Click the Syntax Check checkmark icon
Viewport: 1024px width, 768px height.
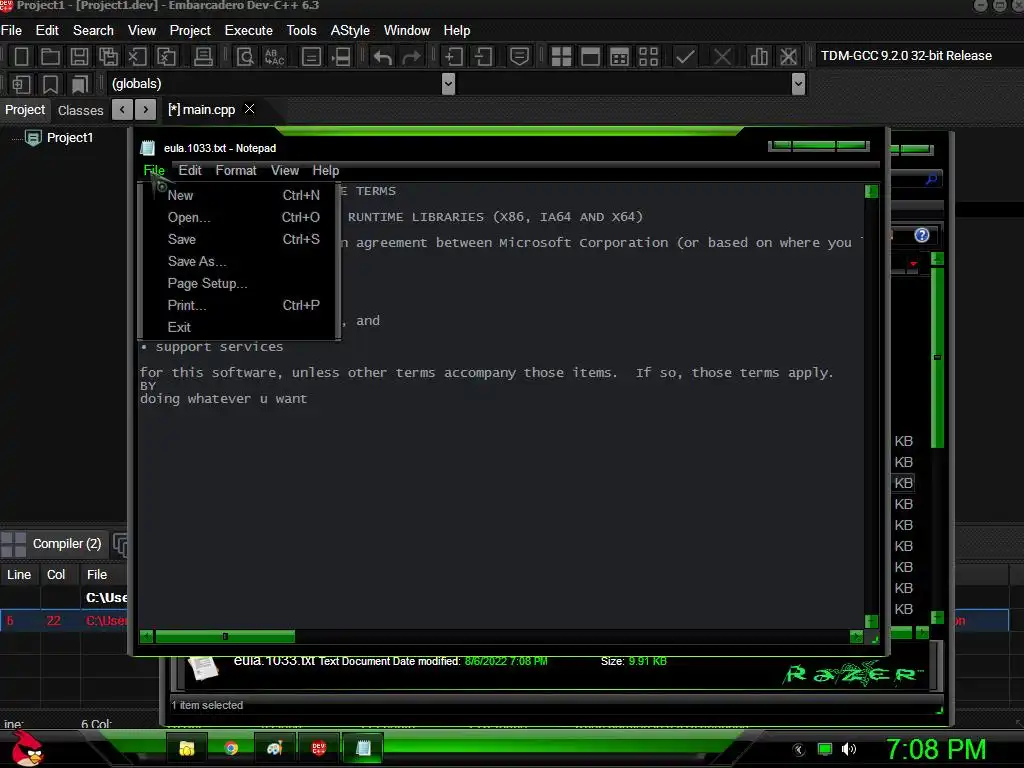pos(685,56)
